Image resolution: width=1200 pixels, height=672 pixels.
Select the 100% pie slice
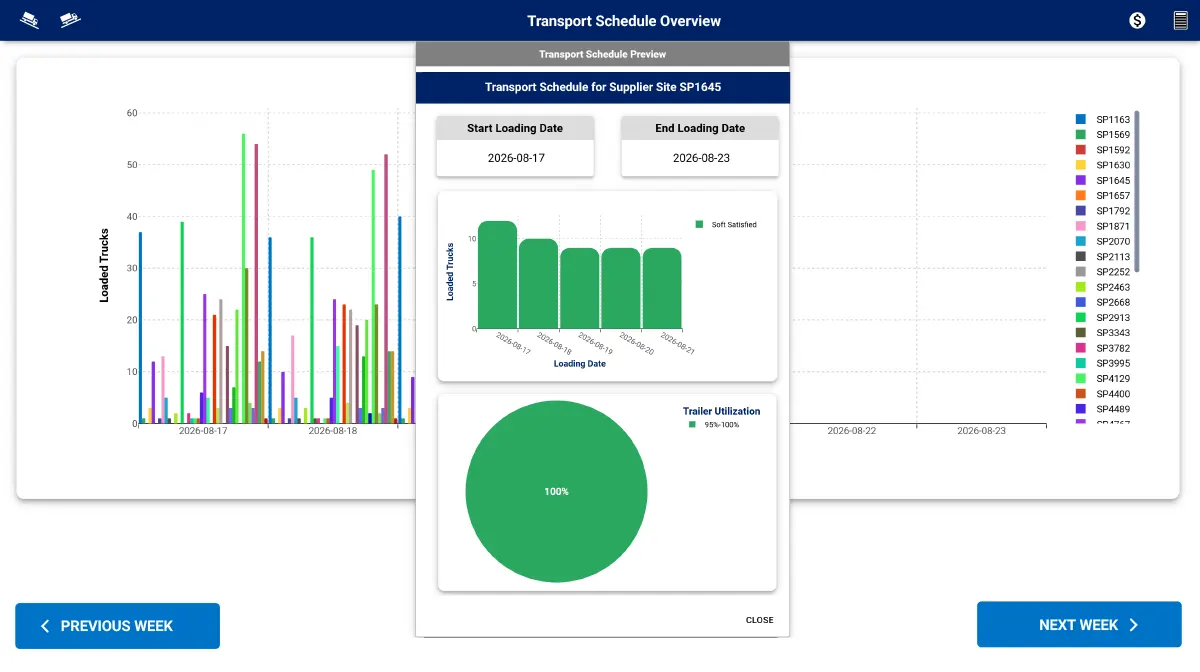tap(557, 492)
